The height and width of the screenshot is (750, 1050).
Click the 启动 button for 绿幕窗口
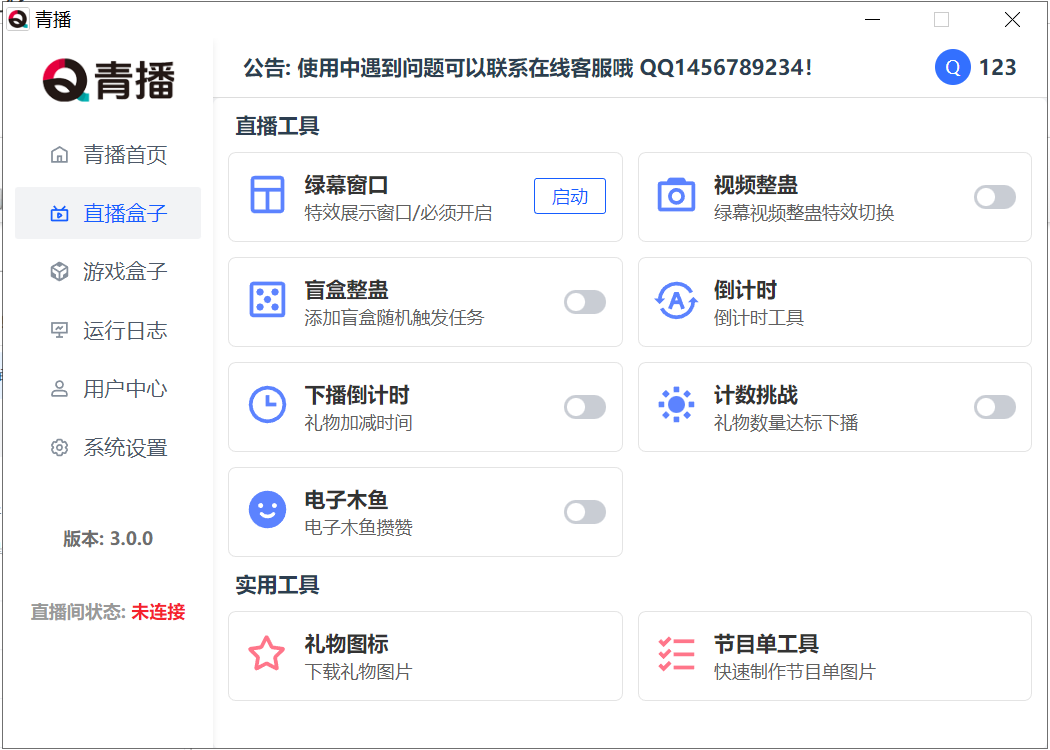pos(570,196)
